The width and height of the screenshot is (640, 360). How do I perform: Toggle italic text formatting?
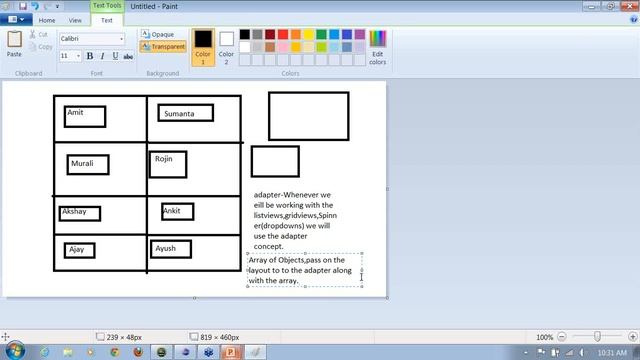(102, 56)
